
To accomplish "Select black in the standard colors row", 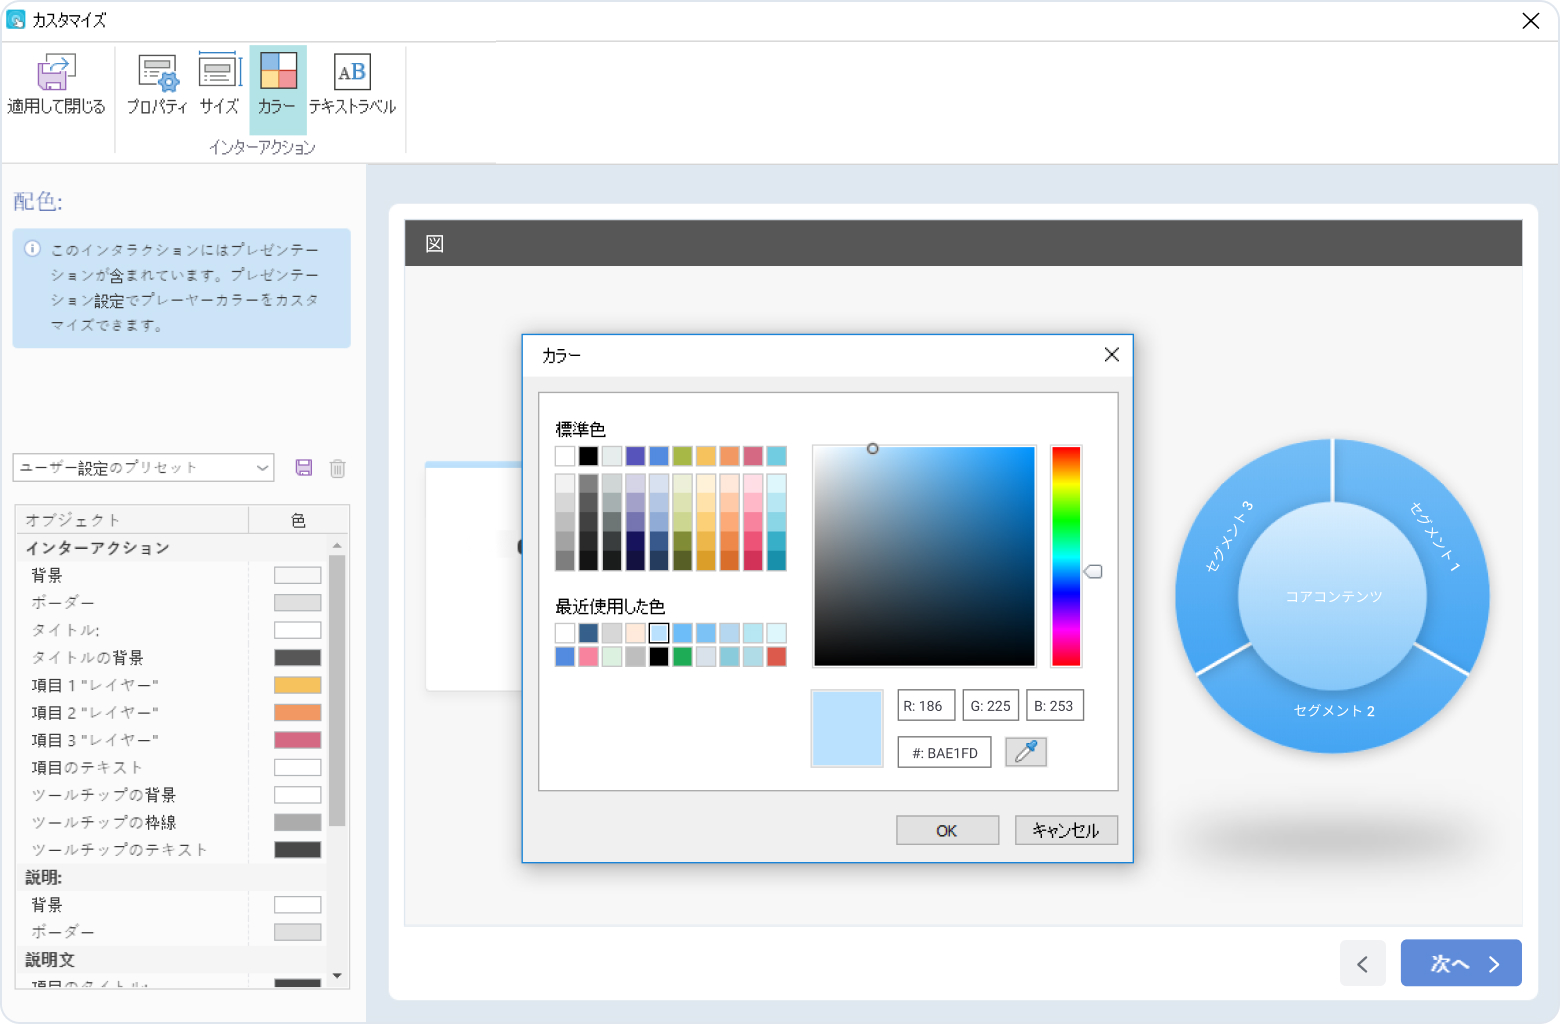I will [588, 456].
